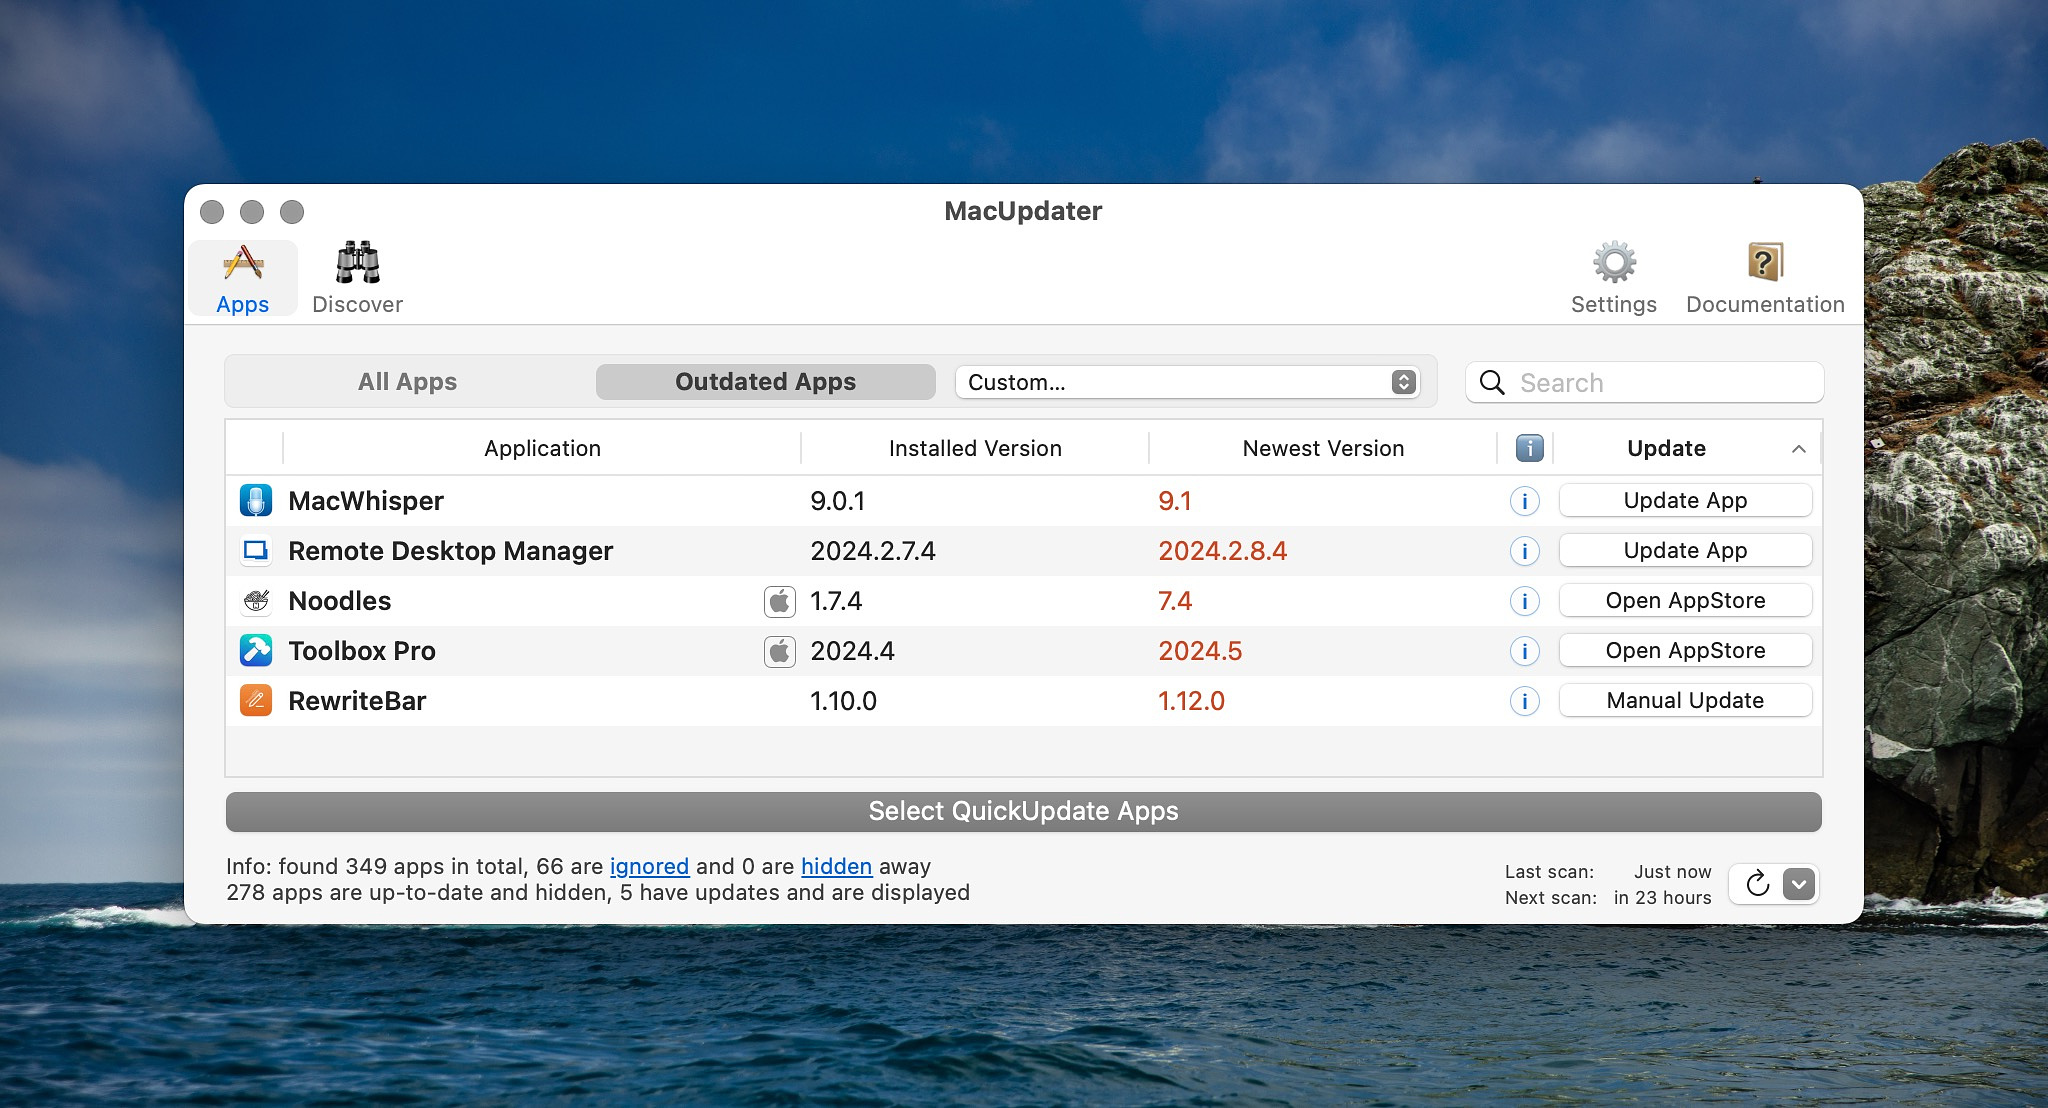Click the Noodles app icon

click(256, 600)
